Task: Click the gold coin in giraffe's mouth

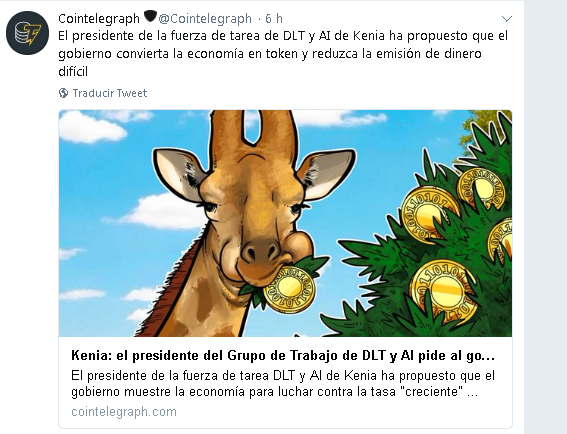Action: tap(289, 290)
